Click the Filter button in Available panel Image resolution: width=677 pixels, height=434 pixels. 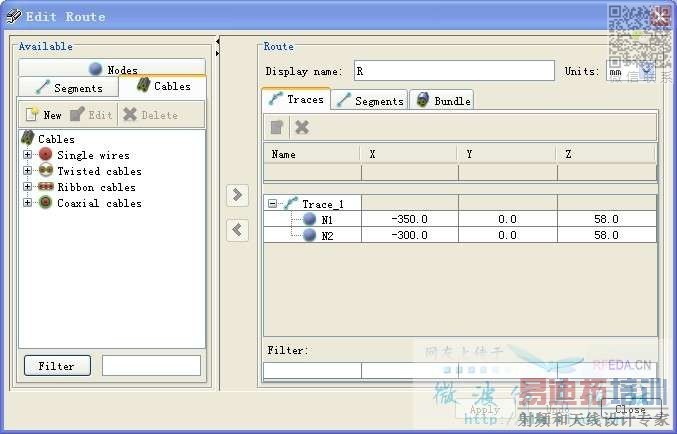(57, 366)
